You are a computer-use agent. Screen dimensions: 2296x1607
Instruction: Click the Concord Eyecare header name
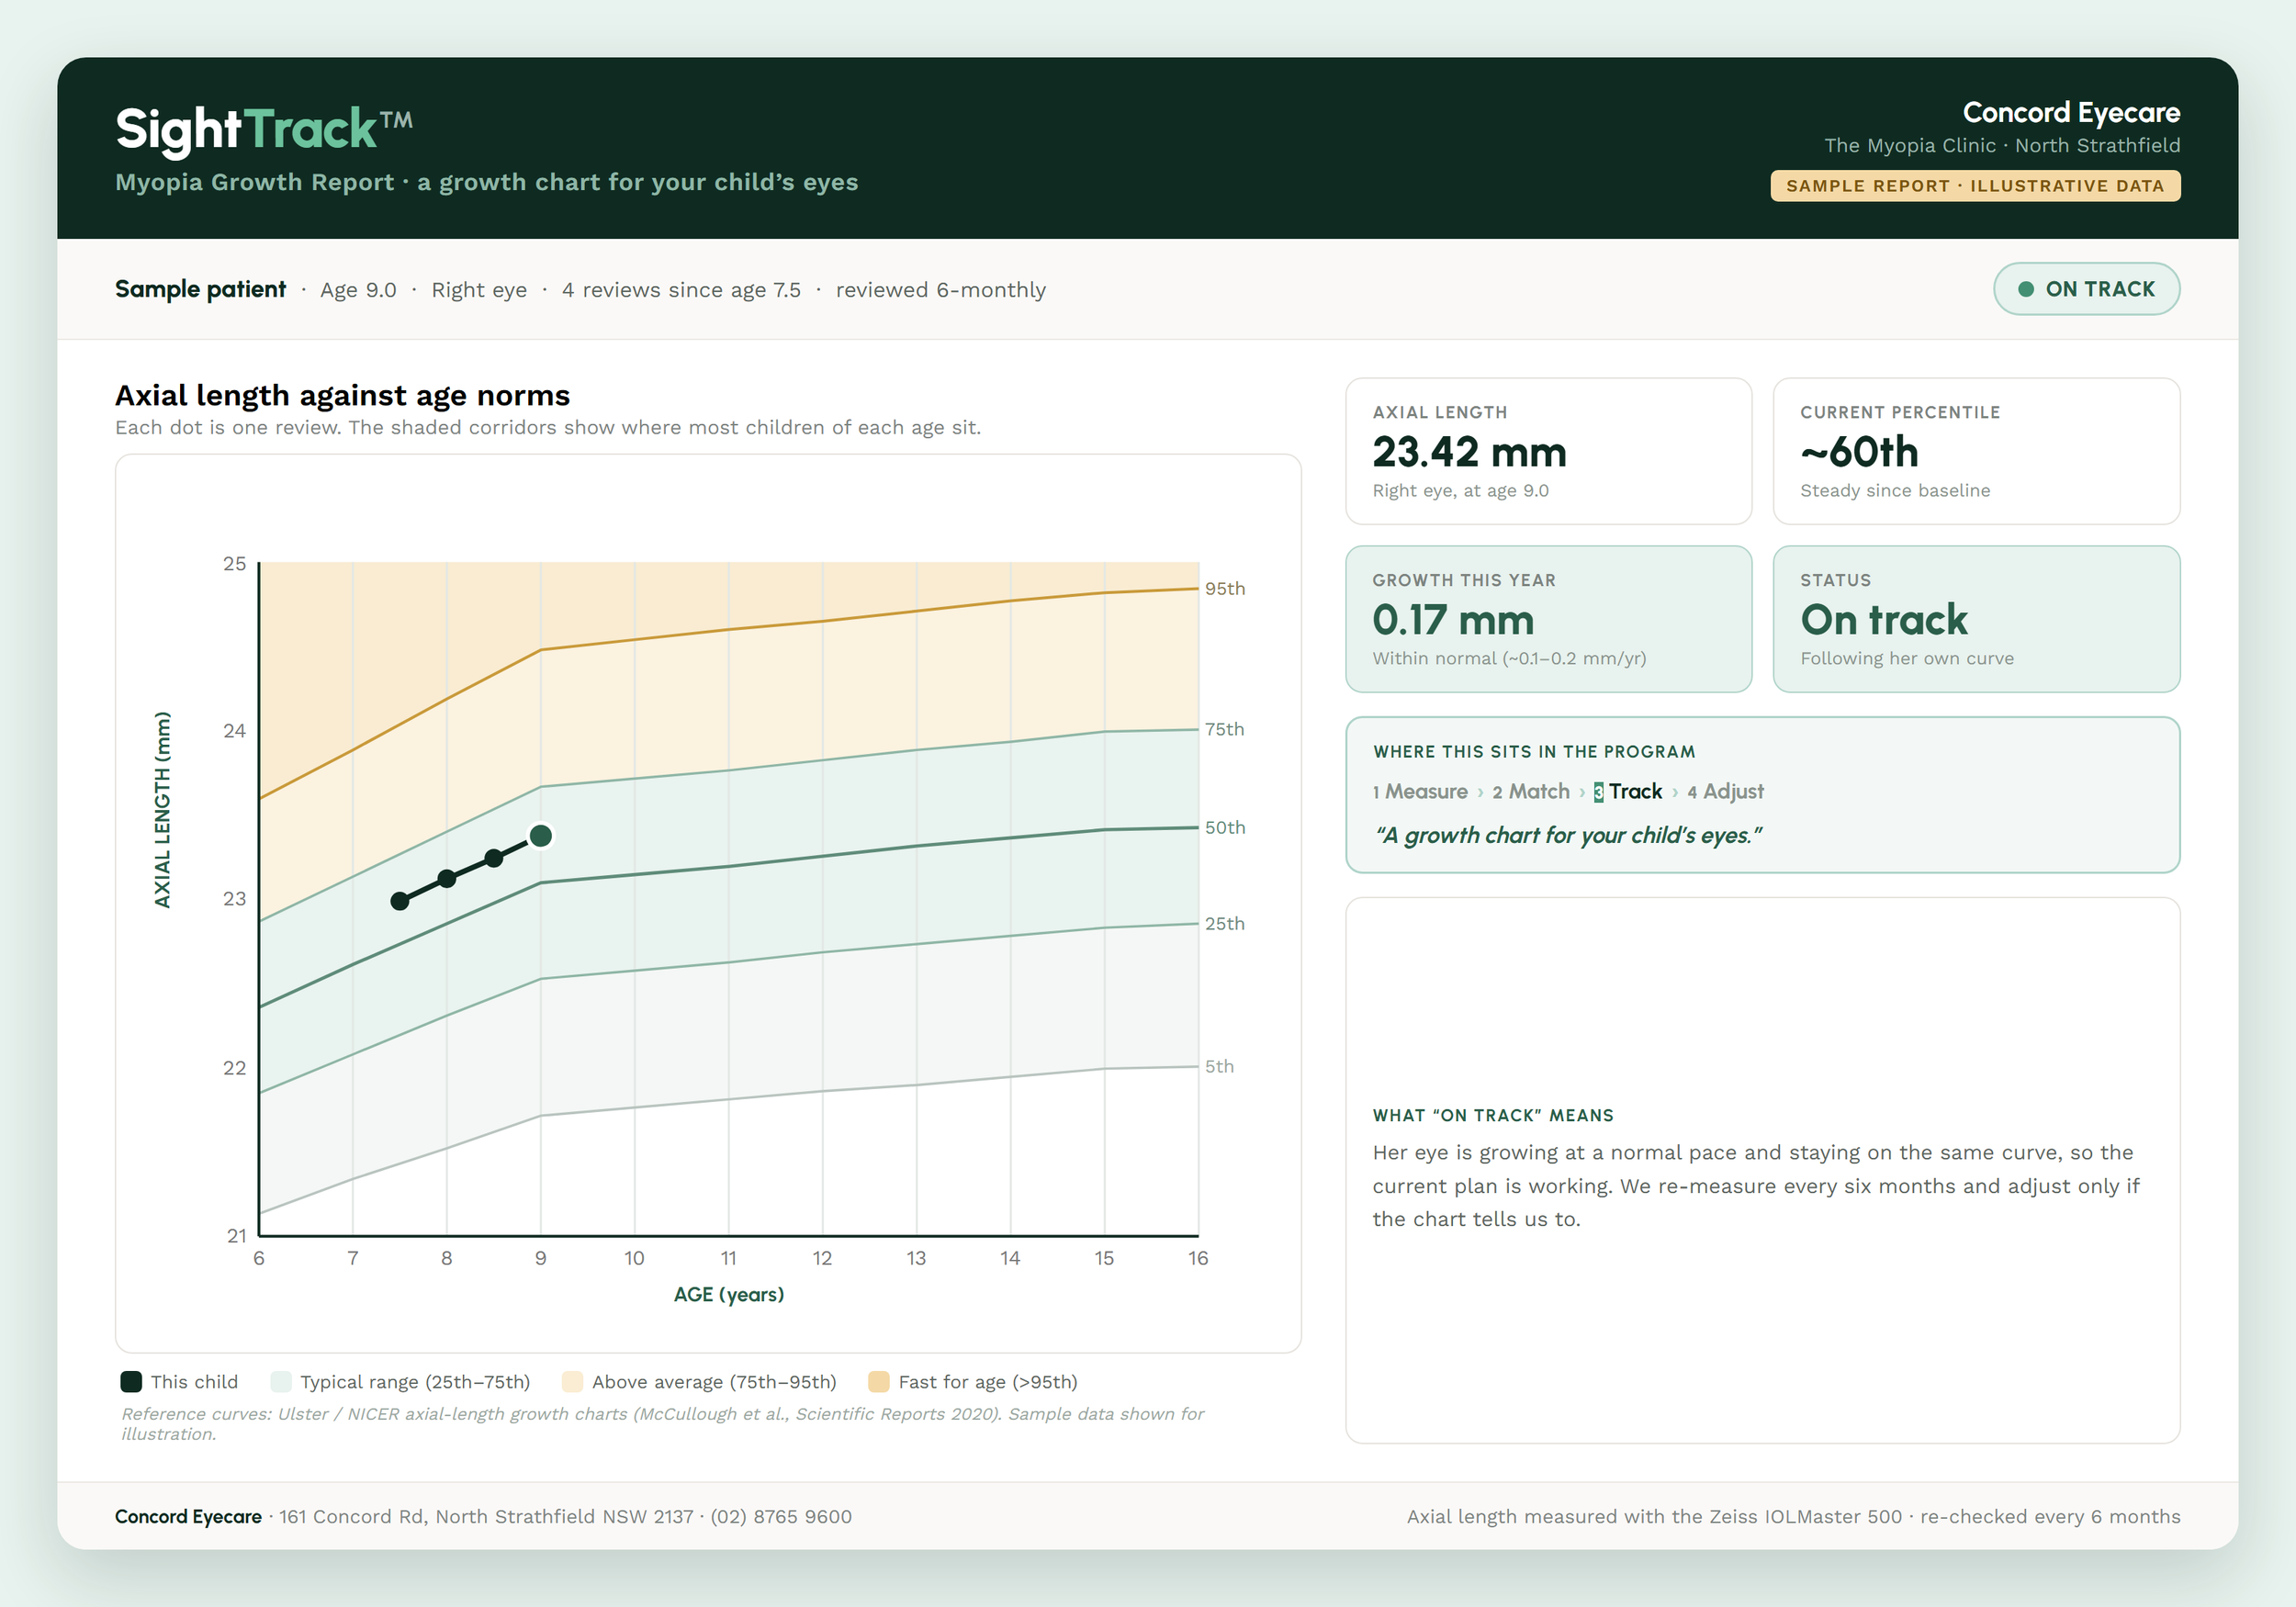click(x=2071, y=112)
